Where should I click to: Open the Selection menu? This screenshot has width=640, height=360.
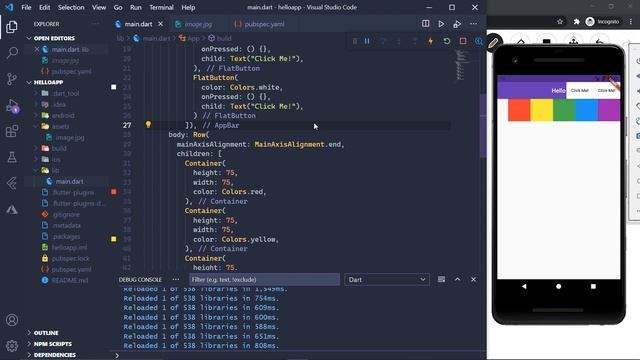[71, 7]
